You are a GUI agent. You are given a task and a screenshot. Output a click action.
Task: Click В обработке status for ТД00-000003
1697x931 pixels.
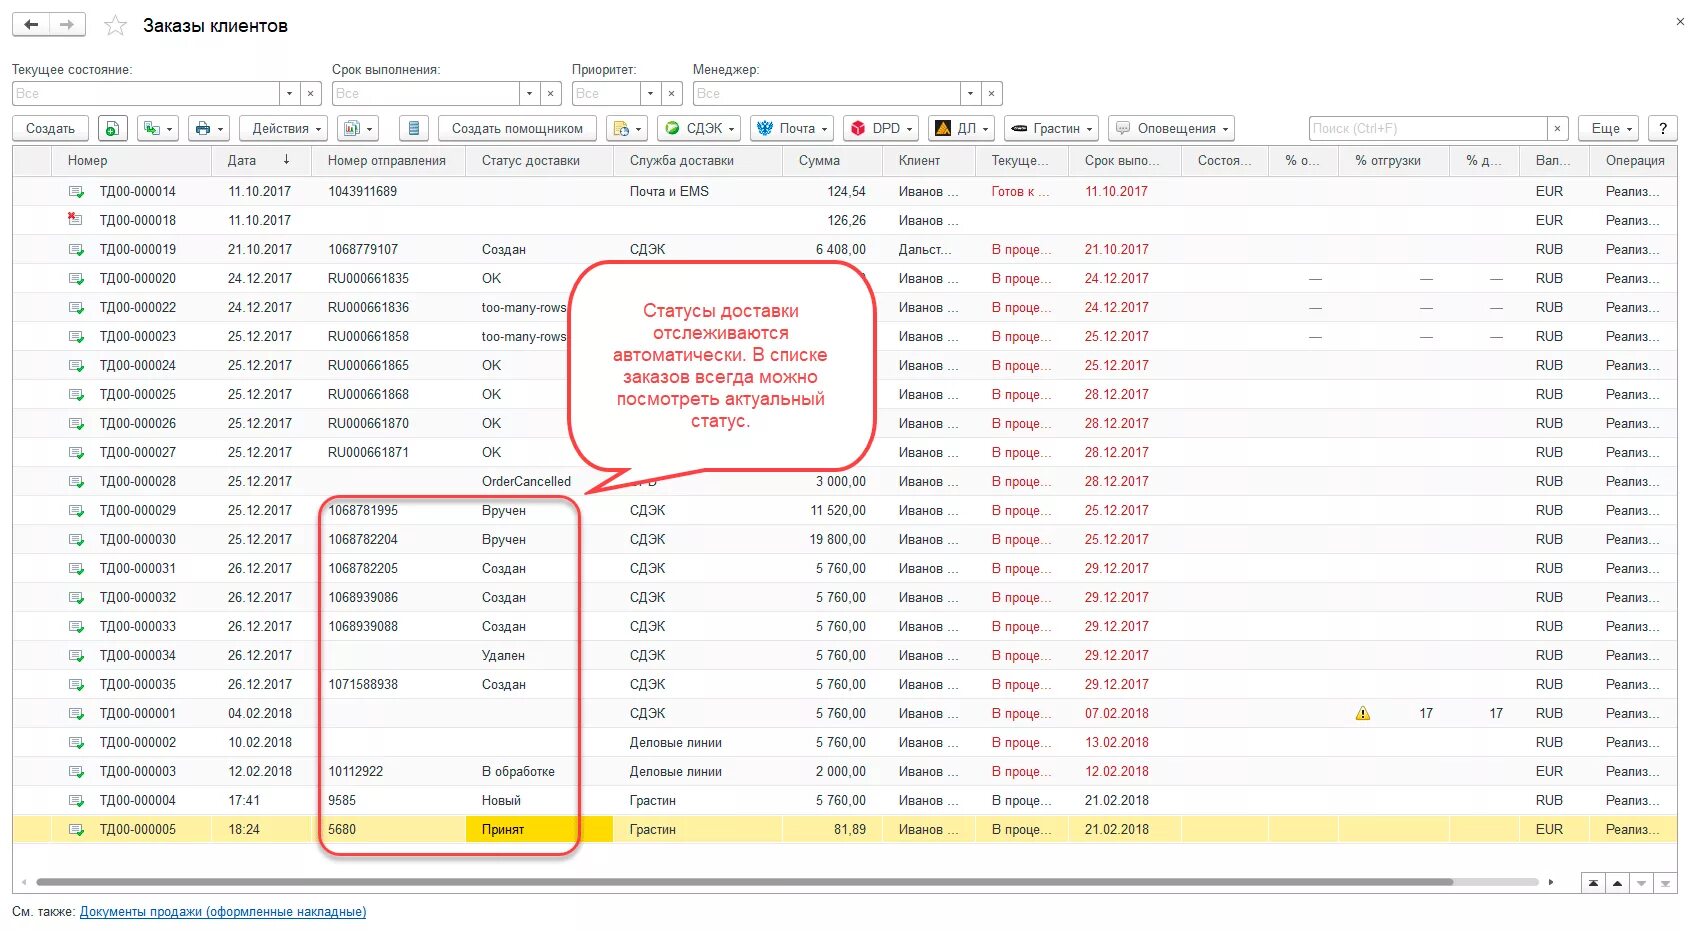point(518,771)
